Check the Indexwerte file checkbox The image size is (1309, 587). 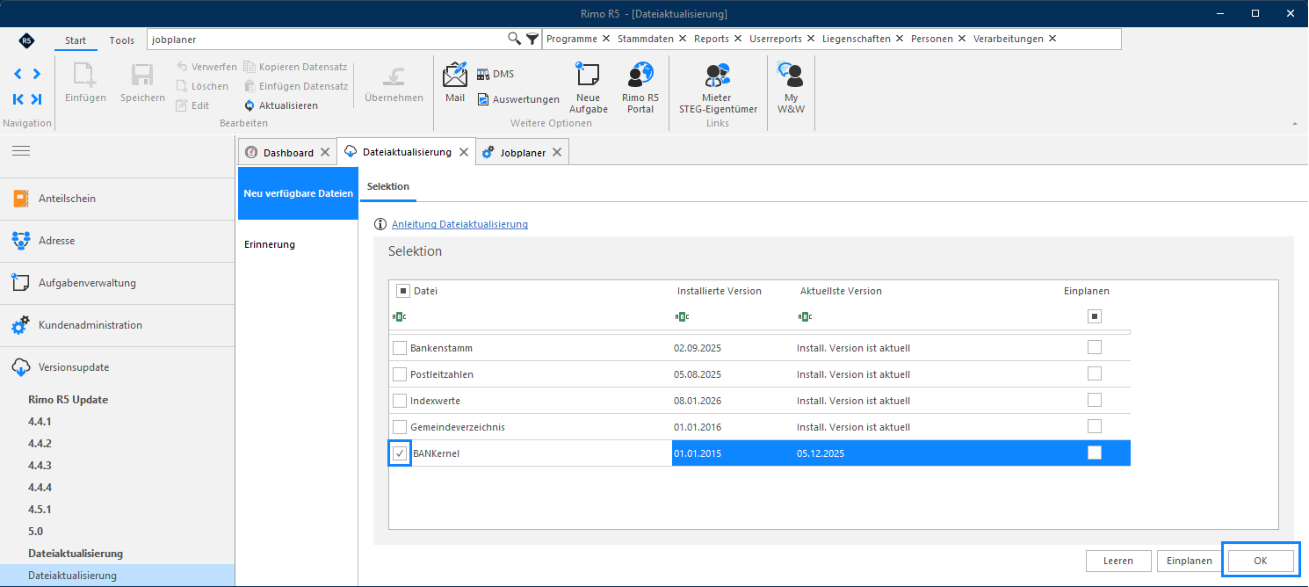400,400
